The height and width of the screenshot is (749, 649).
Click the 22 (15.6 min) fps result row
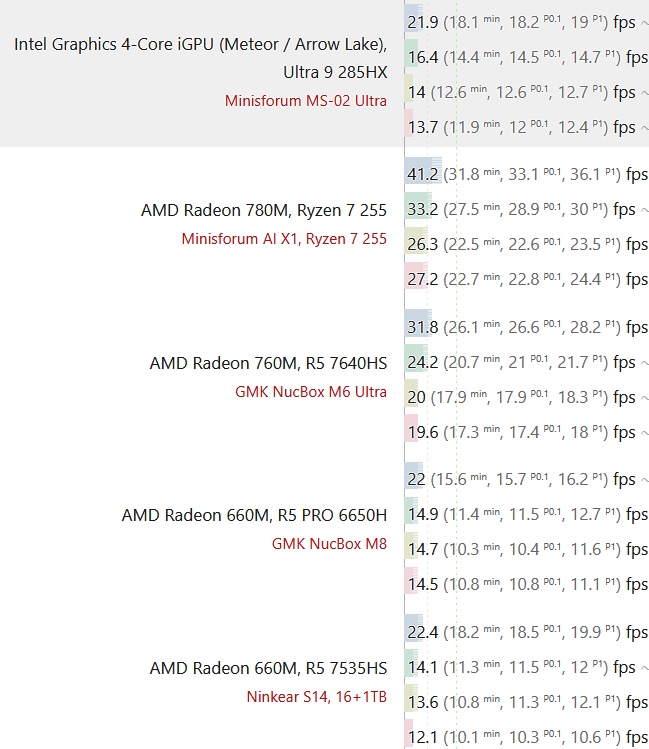(x=527, y=479)
